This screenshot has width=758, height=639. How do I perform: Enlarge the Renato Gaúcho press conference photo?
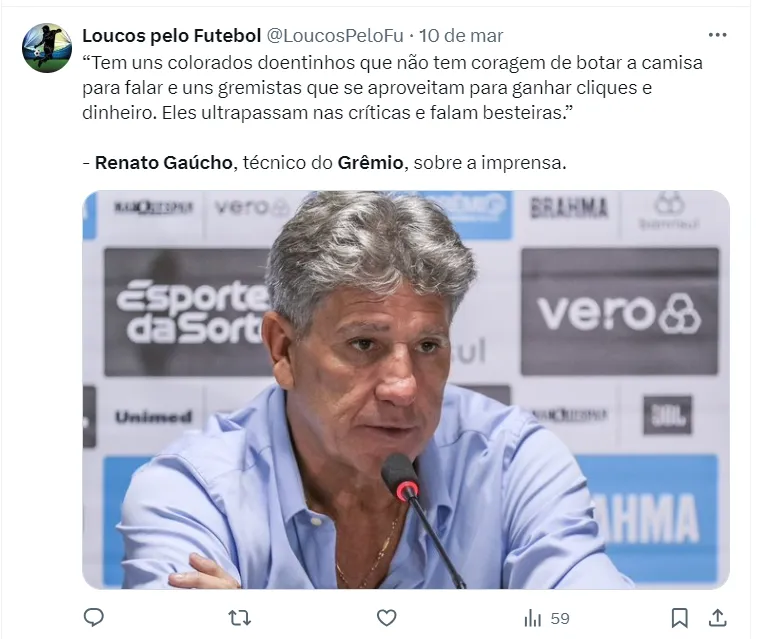click(x=406, y=390)
